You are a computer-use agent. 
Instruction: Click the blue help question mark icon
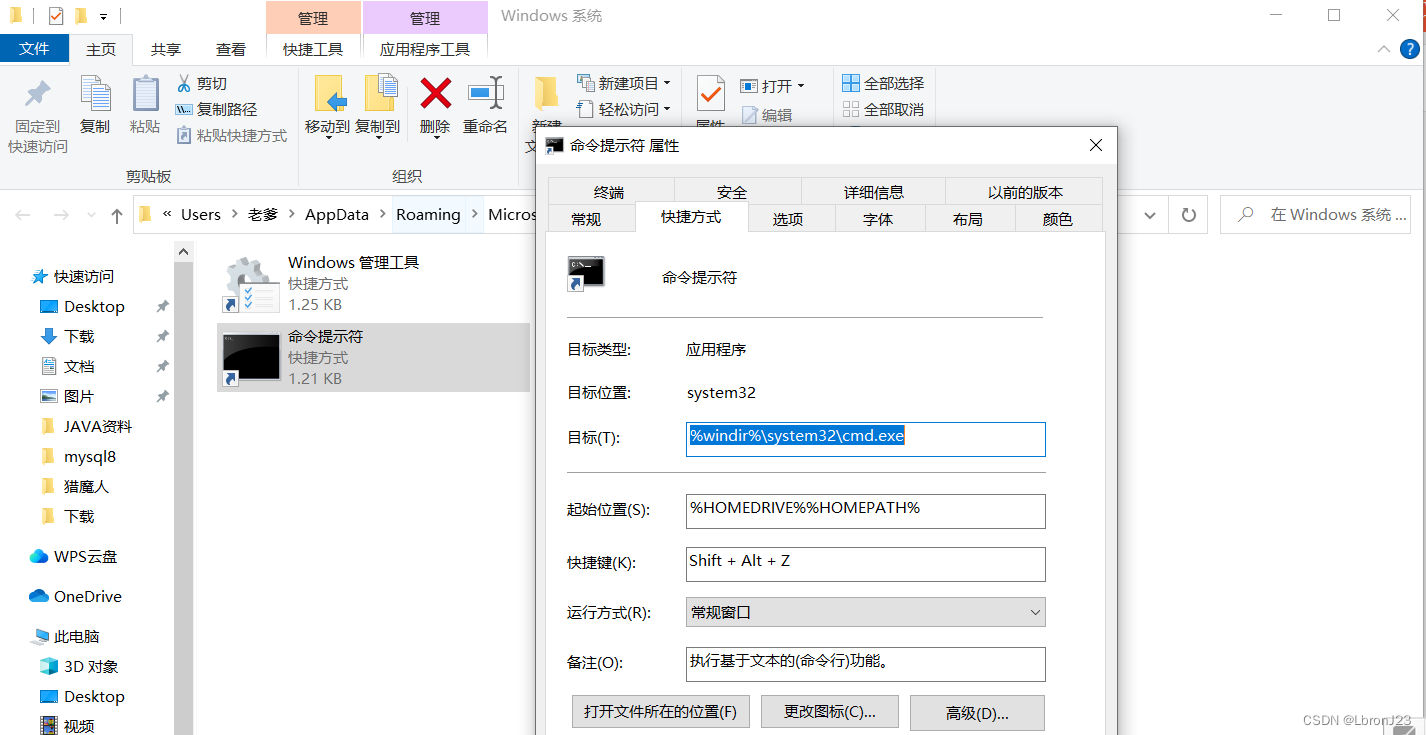point(1410,47)
